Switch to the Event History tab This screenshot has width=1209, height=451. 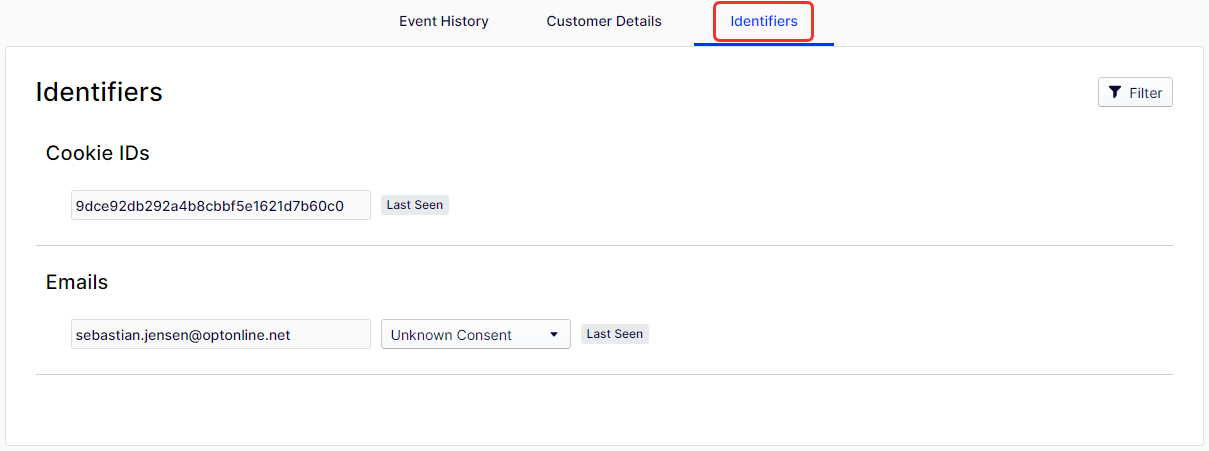444,21
